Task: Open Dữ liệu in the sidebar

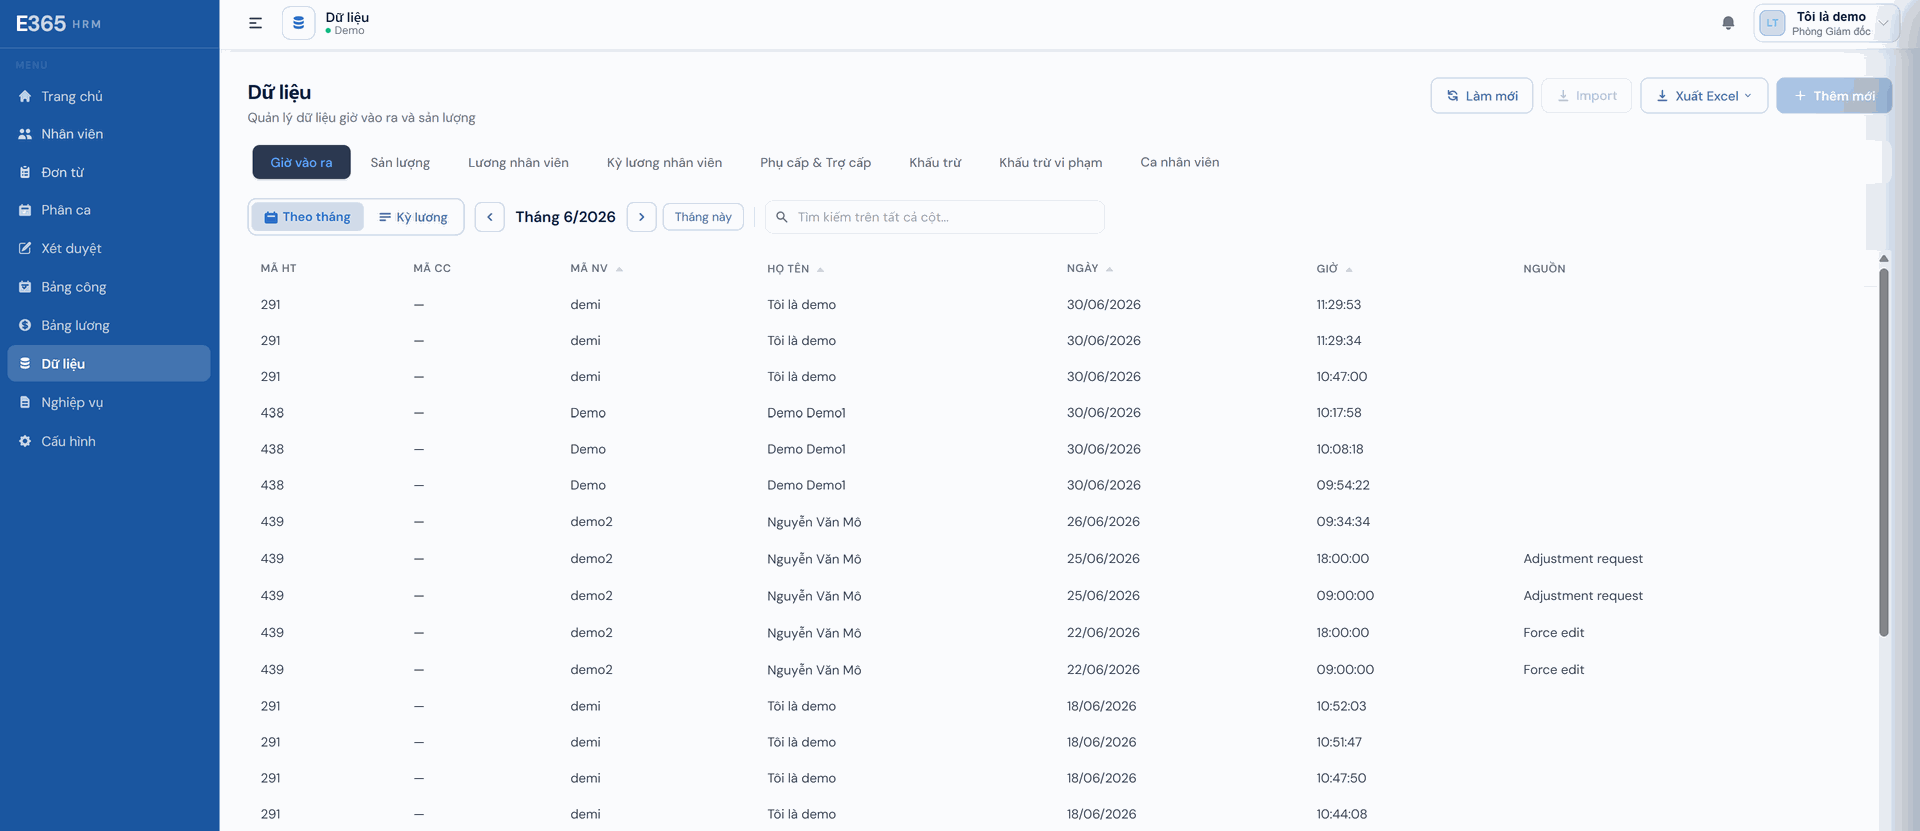Action: 109,363
